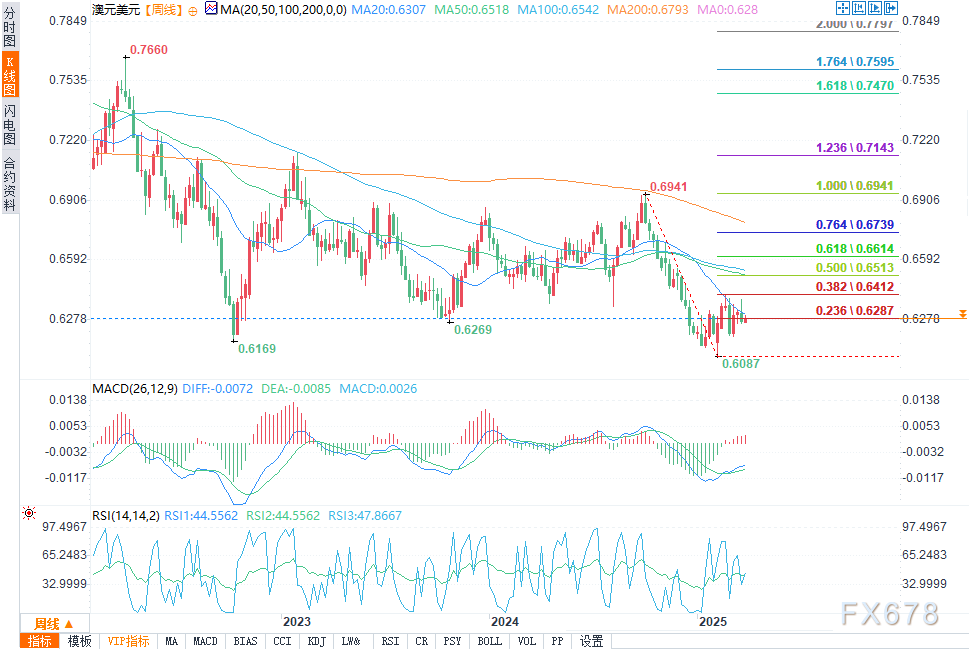Select the 模板 tab
The image size is (969, 649).
coord(79,641)
